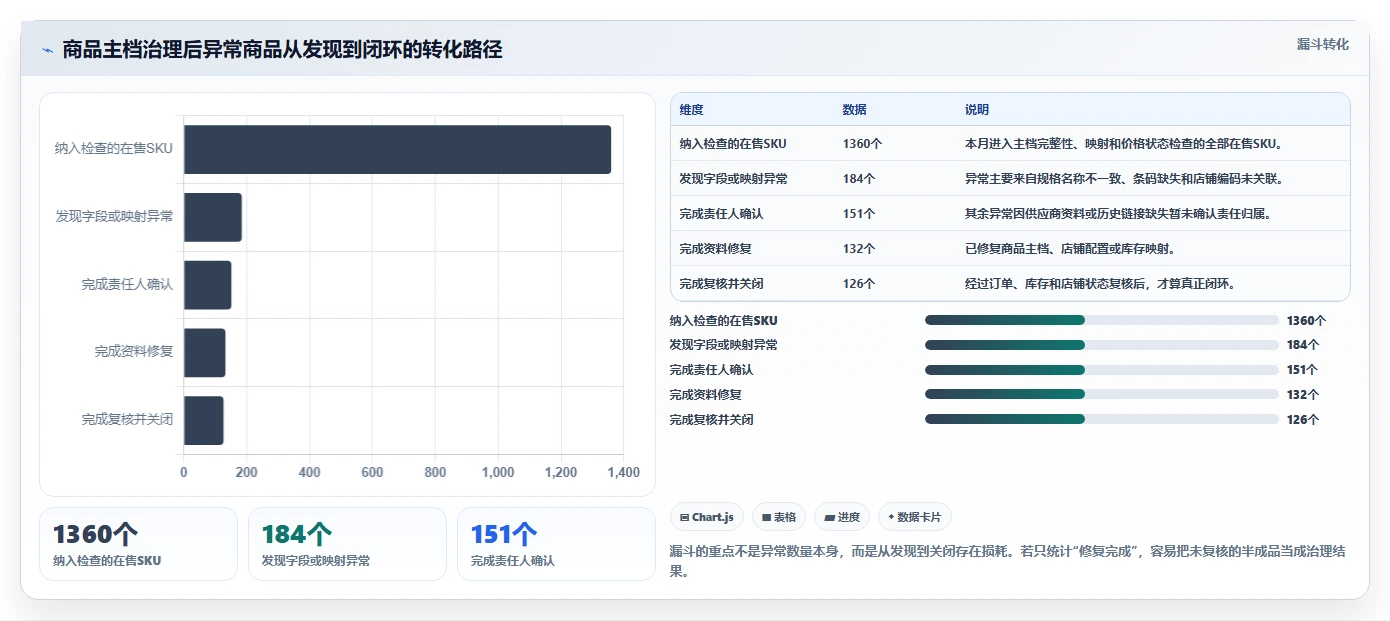Click the 完成复核并关闭 chart bar
The image size is (1390, 621).
click(204, 420)
